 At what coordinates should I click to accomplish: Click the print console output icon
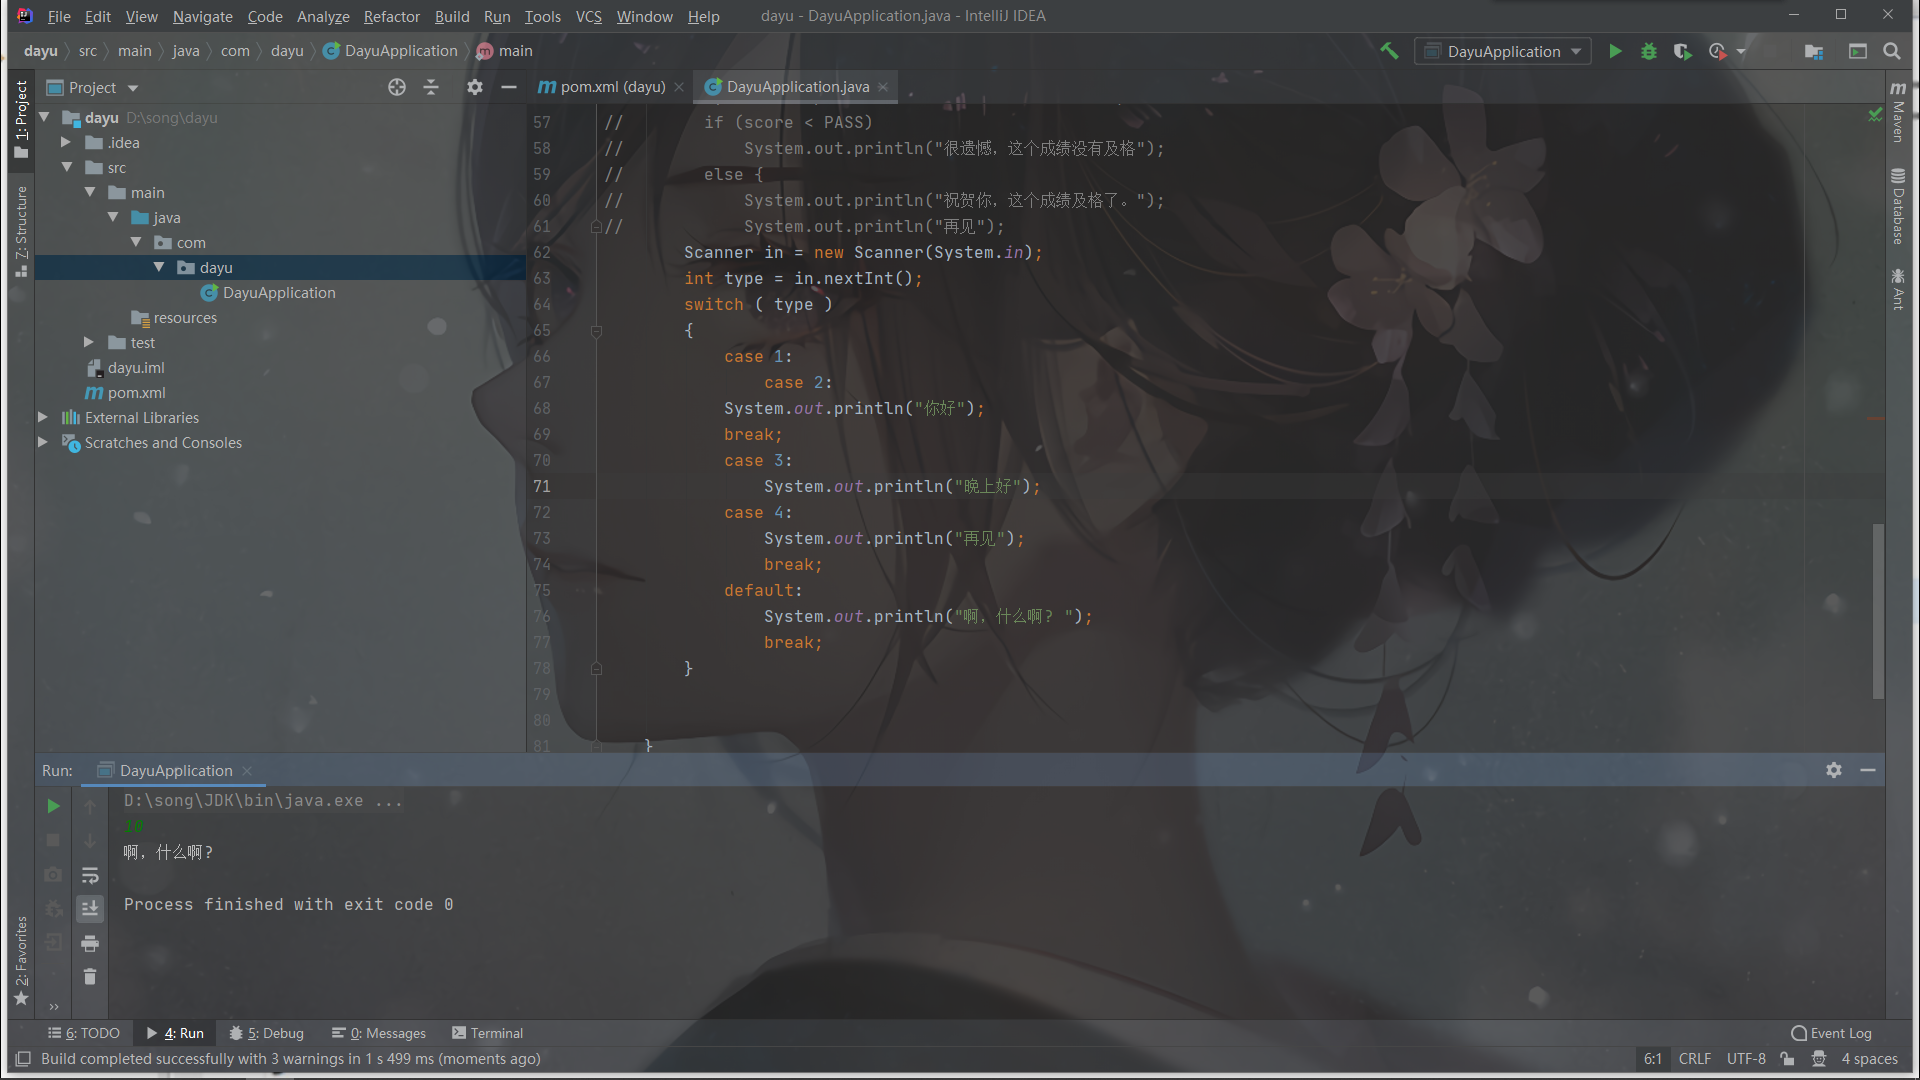coord(90,943)
